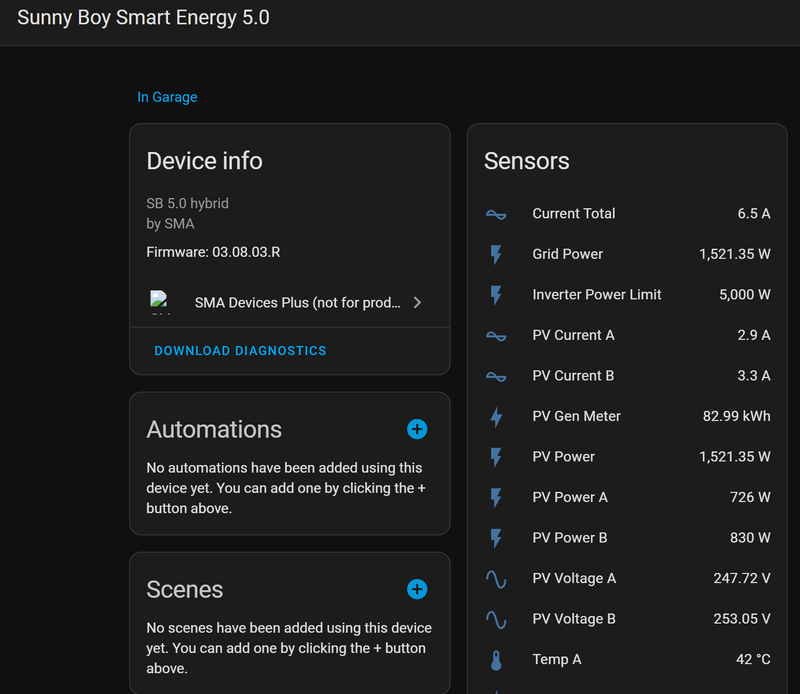Click the Sensors card heading
800x694 pixels.
(527, 161)
